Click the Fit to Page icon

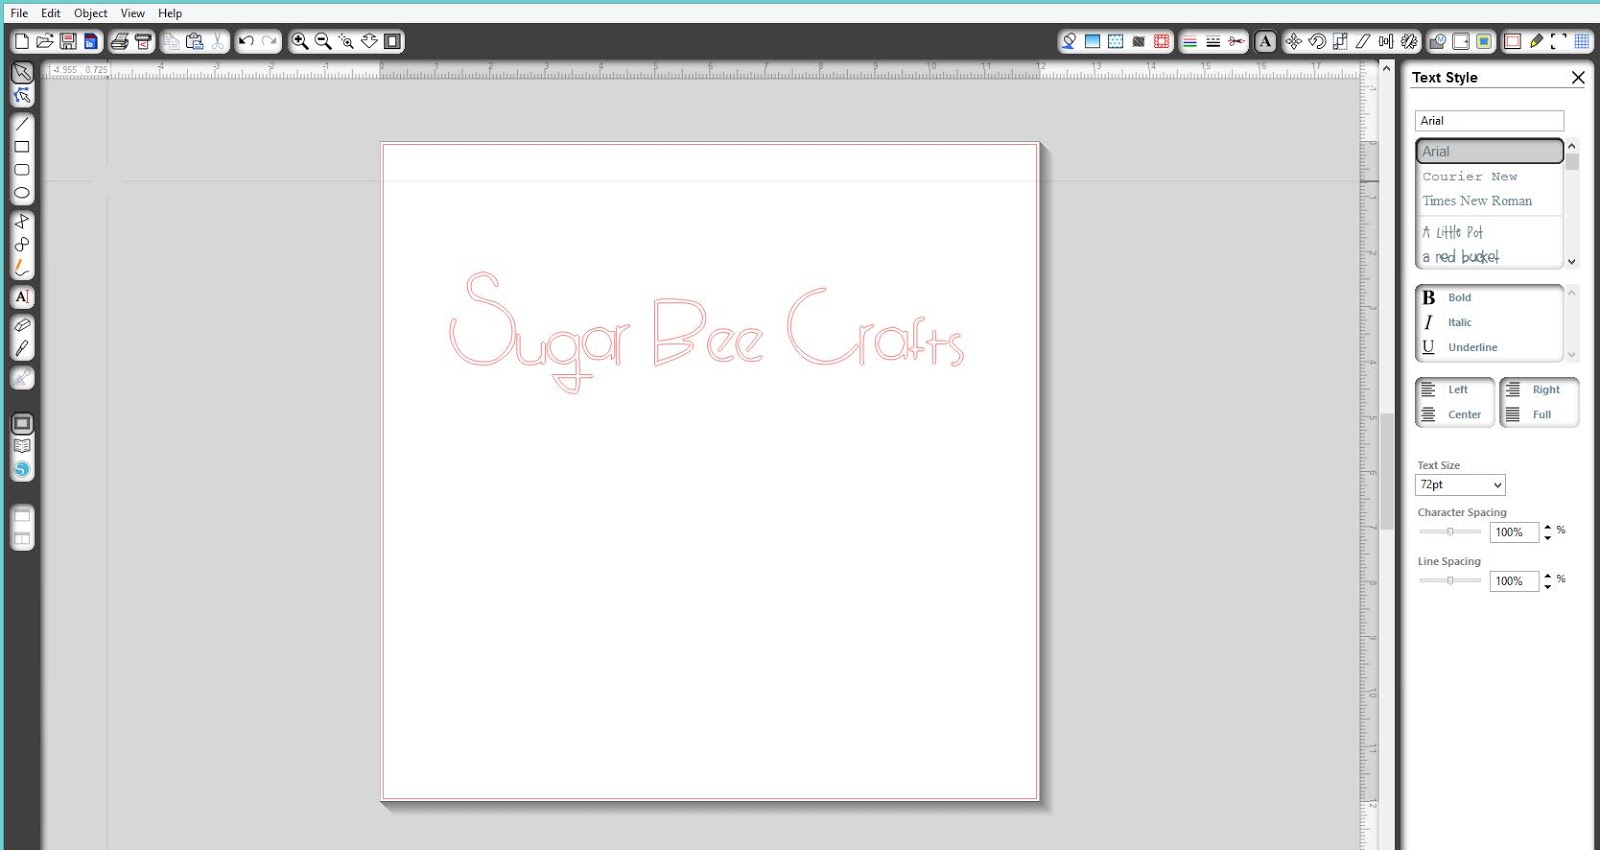pyautogui.click(x=393, y=41)
